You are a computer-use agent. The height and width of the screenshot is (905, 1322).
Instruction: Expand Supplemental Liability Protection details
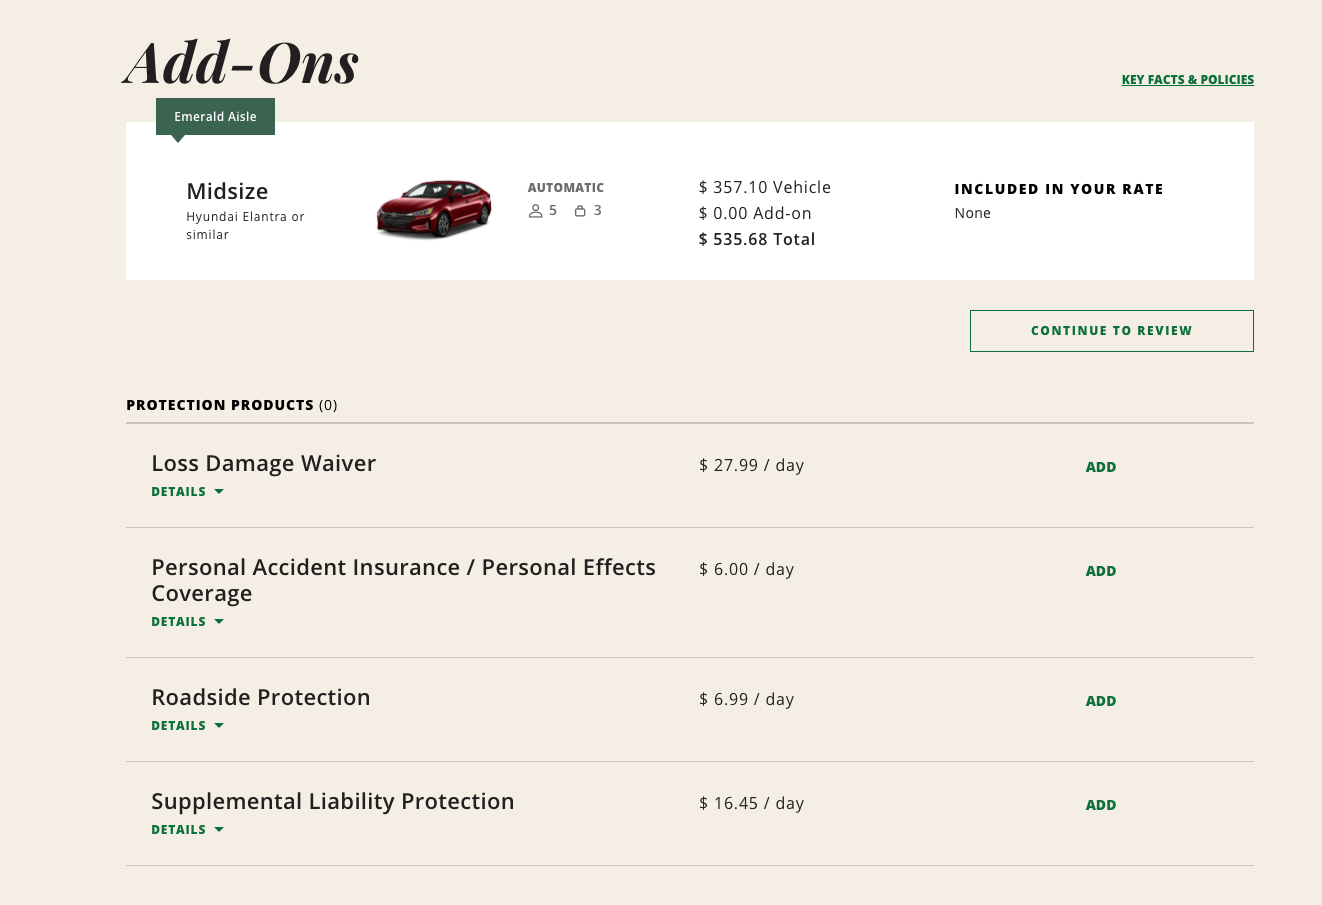tap(187, 830)
